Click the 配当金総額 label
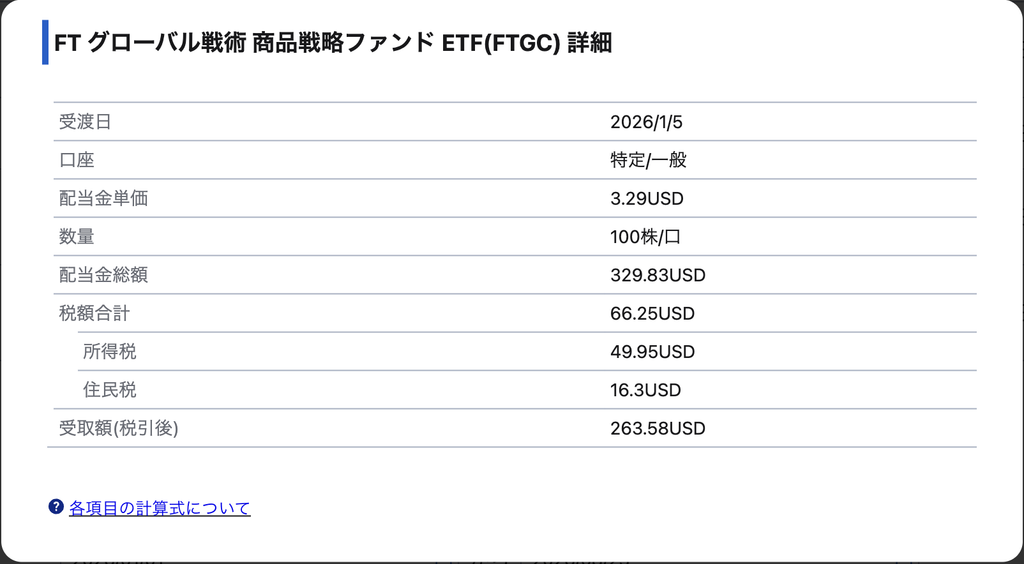The height and width of the screenshot is (564, 1024). pyautogui.click(x=103, y=275)
